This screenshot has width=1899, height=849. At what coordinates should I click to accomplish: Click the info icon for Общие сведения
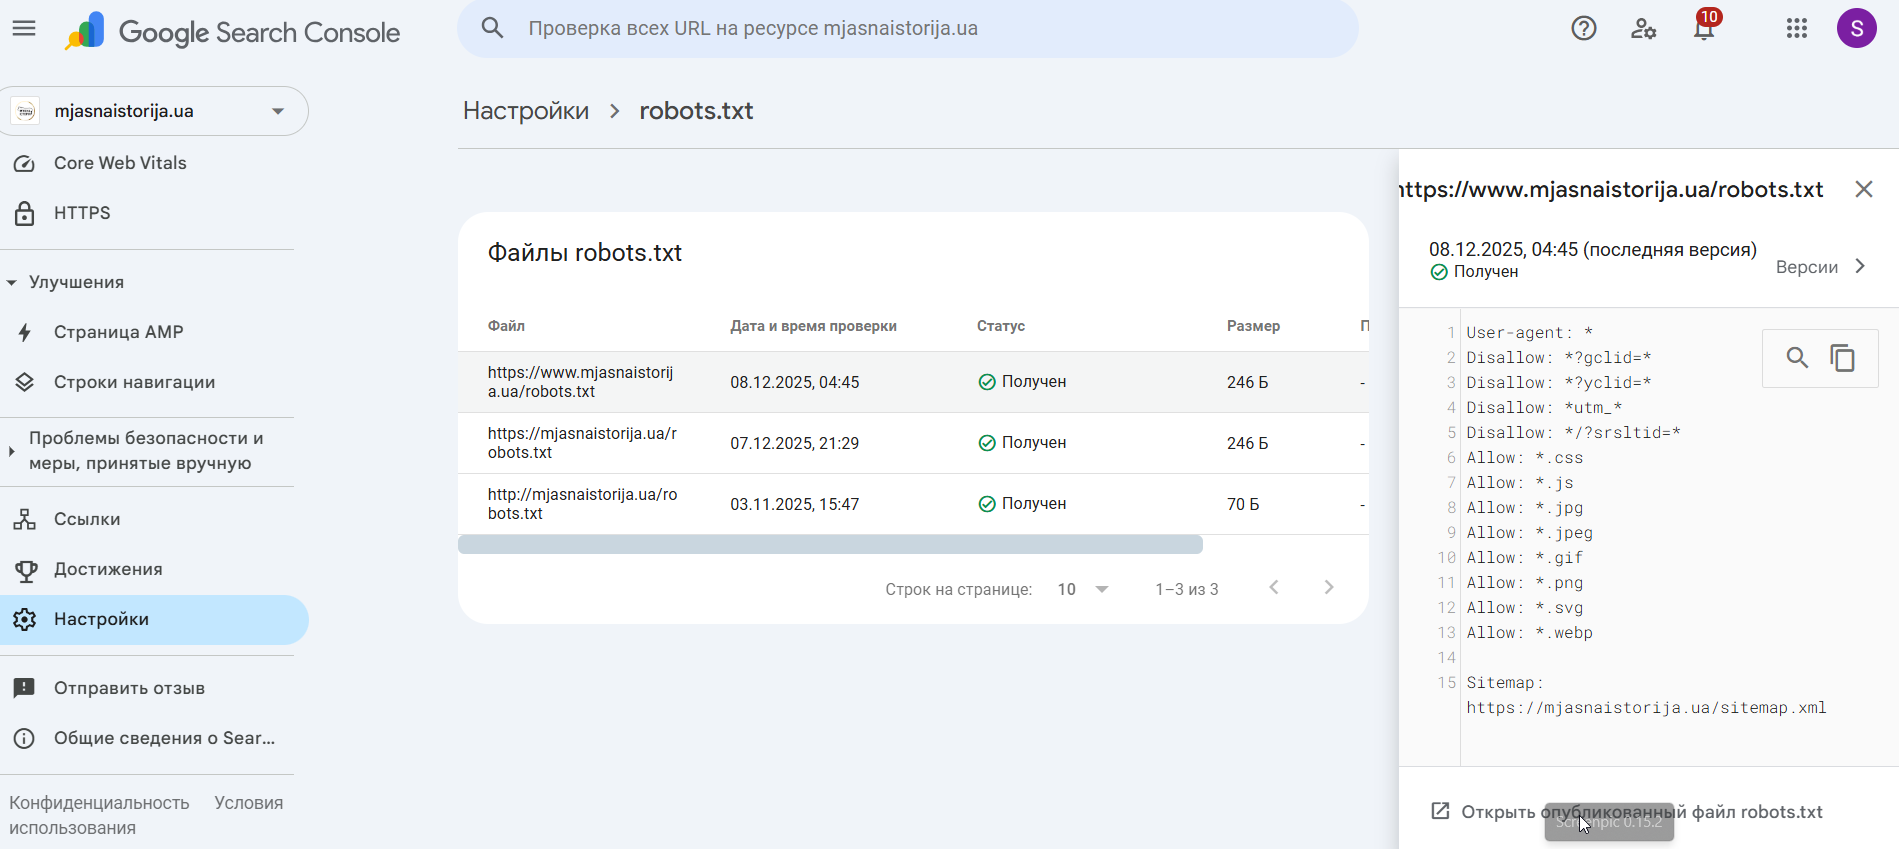pyautogui.click(x=25, y=738)
